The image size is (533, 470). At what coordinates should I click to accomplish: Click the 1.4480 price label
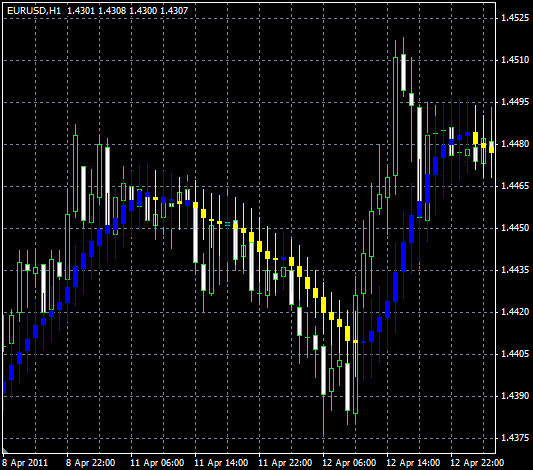tap(515, 144)
